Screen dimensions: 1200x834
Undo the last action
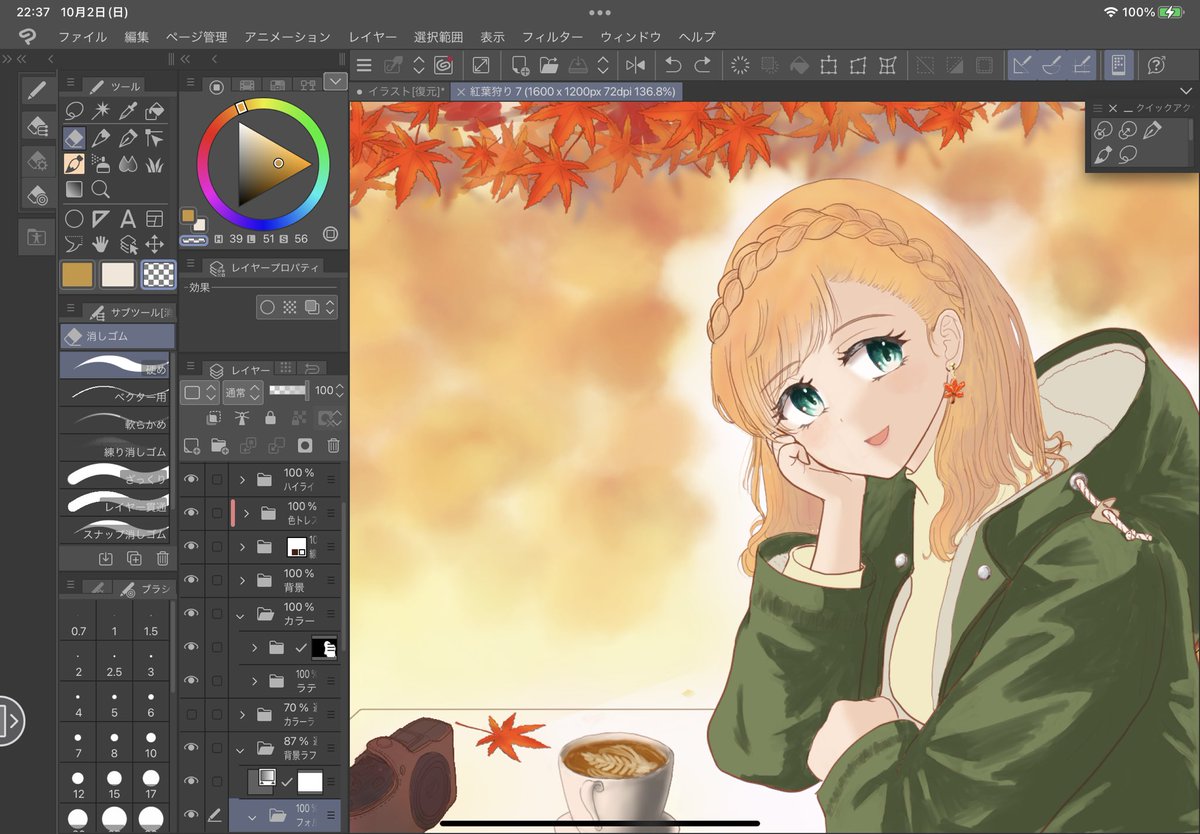(673, 65)
